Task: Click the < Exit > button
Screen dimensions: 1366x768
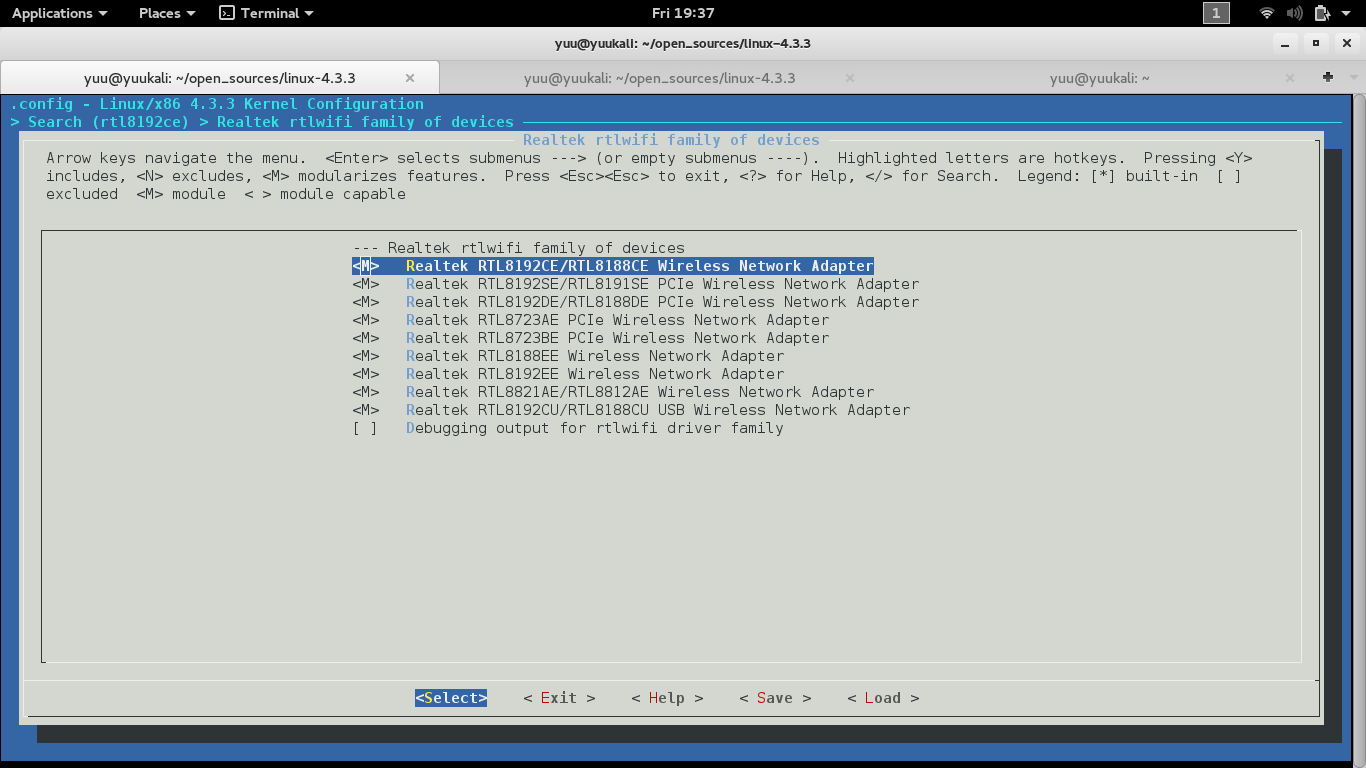Action: click(559, 698)
